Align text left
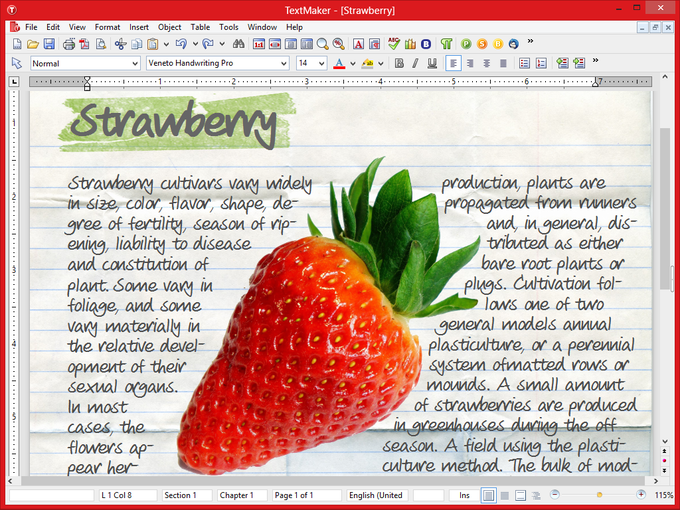 (x=453, y=63)
